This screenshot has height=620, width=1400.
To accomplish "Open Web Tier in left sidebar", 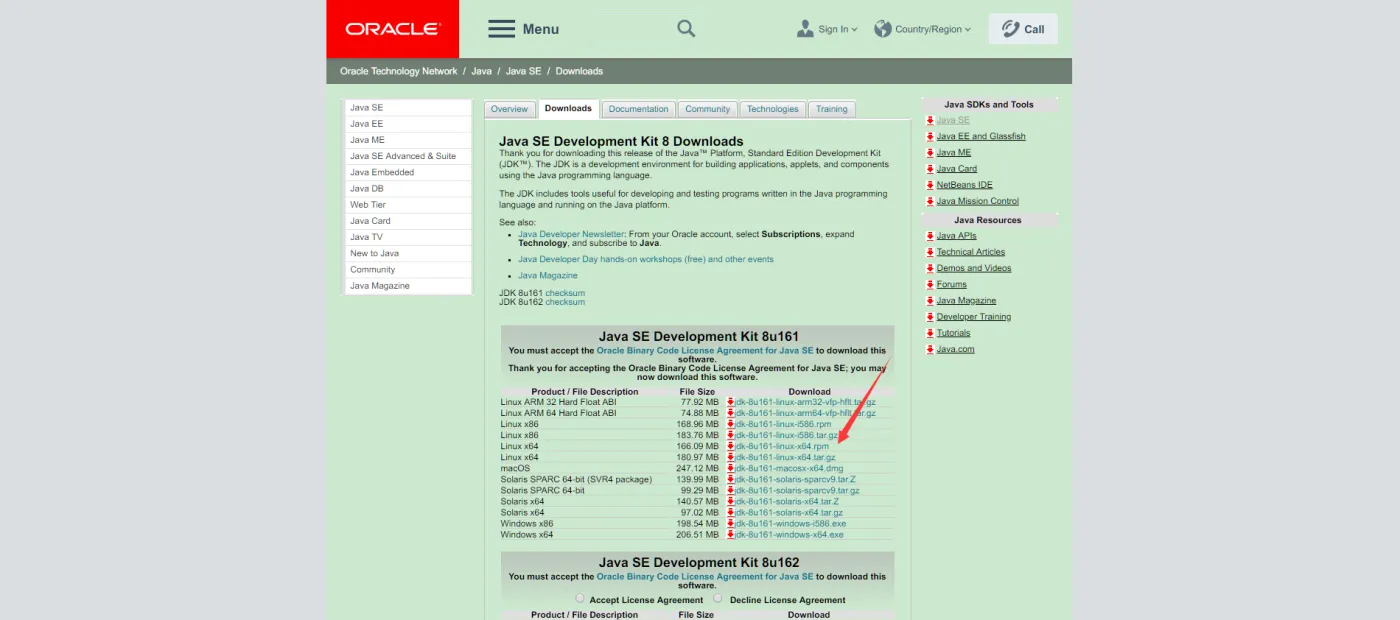I will [408, 205].
